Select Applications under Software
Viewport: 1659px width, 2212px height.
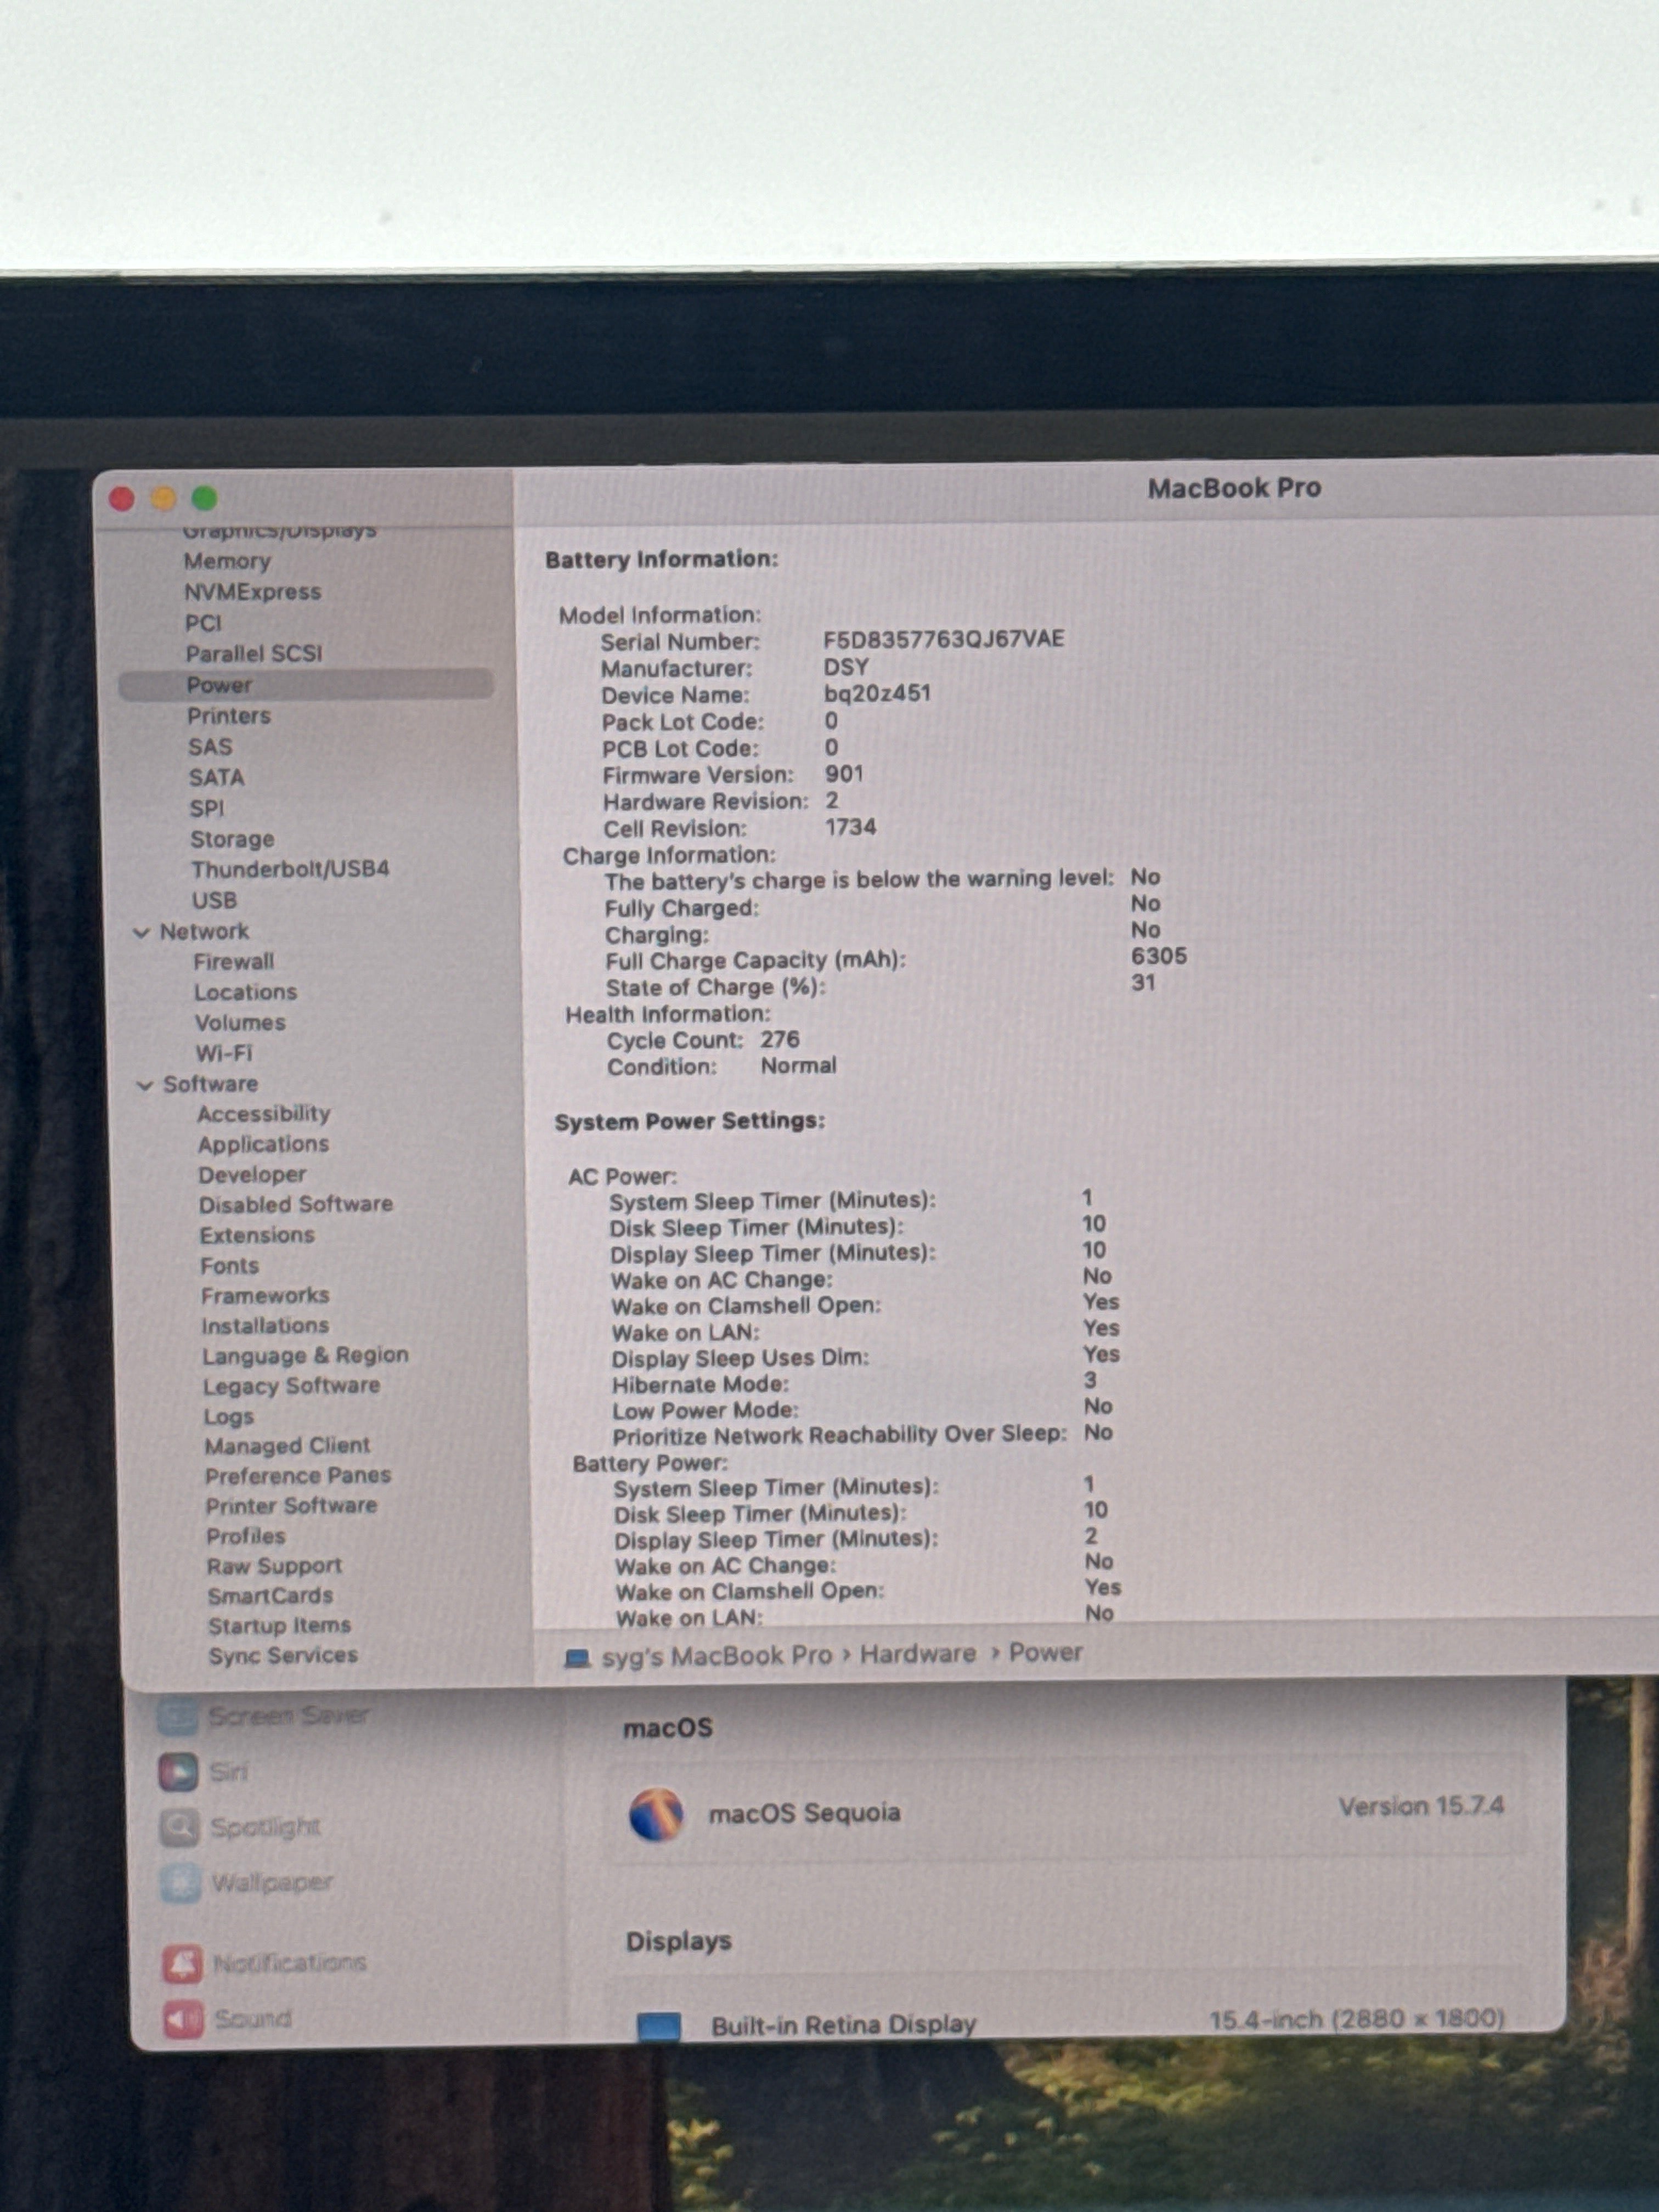(x=263, y=1144)
